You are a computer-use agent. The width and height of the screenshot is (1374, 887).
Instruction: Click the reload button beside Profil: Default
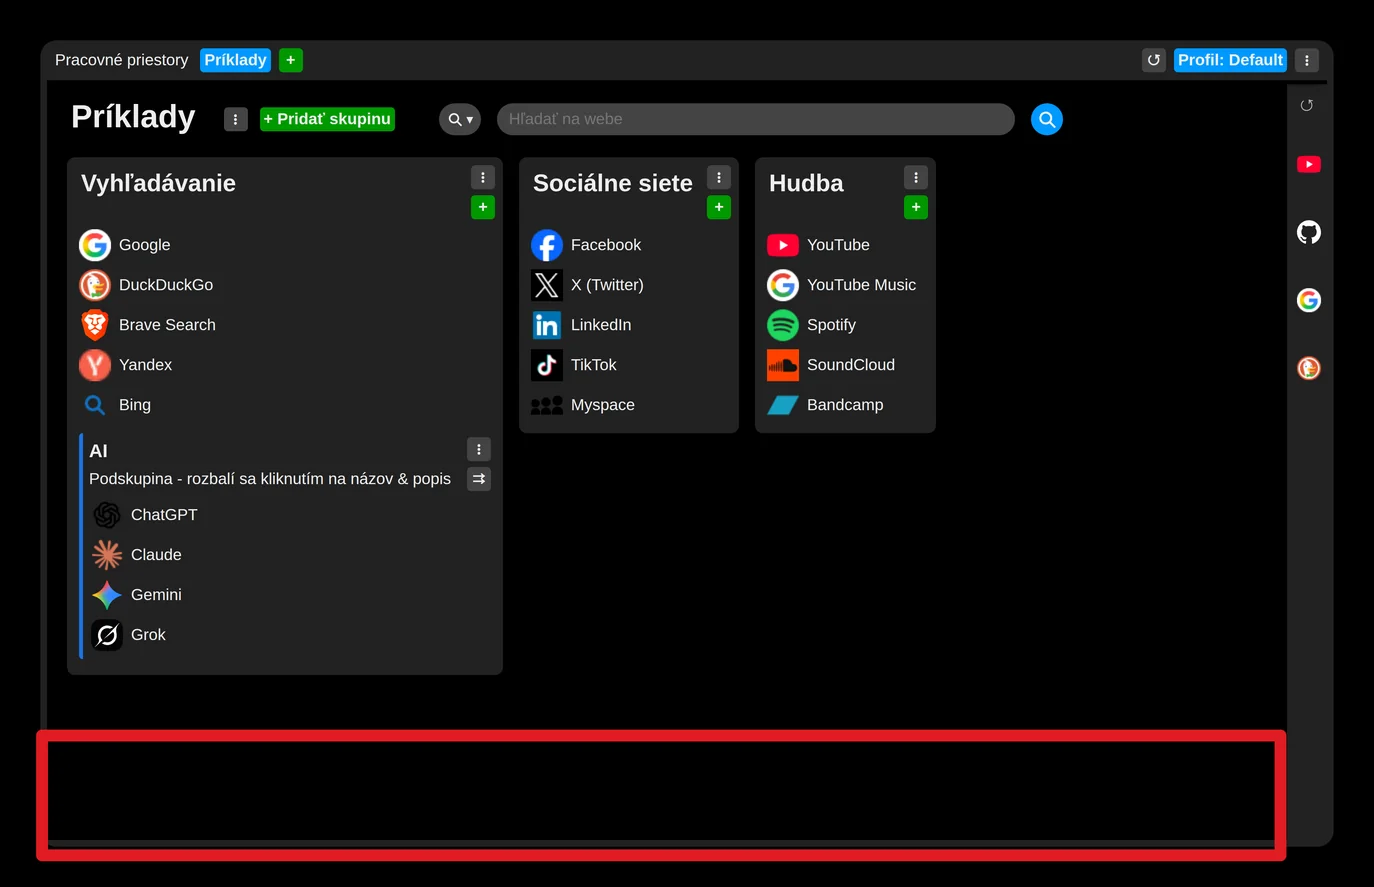[1154, 60]
